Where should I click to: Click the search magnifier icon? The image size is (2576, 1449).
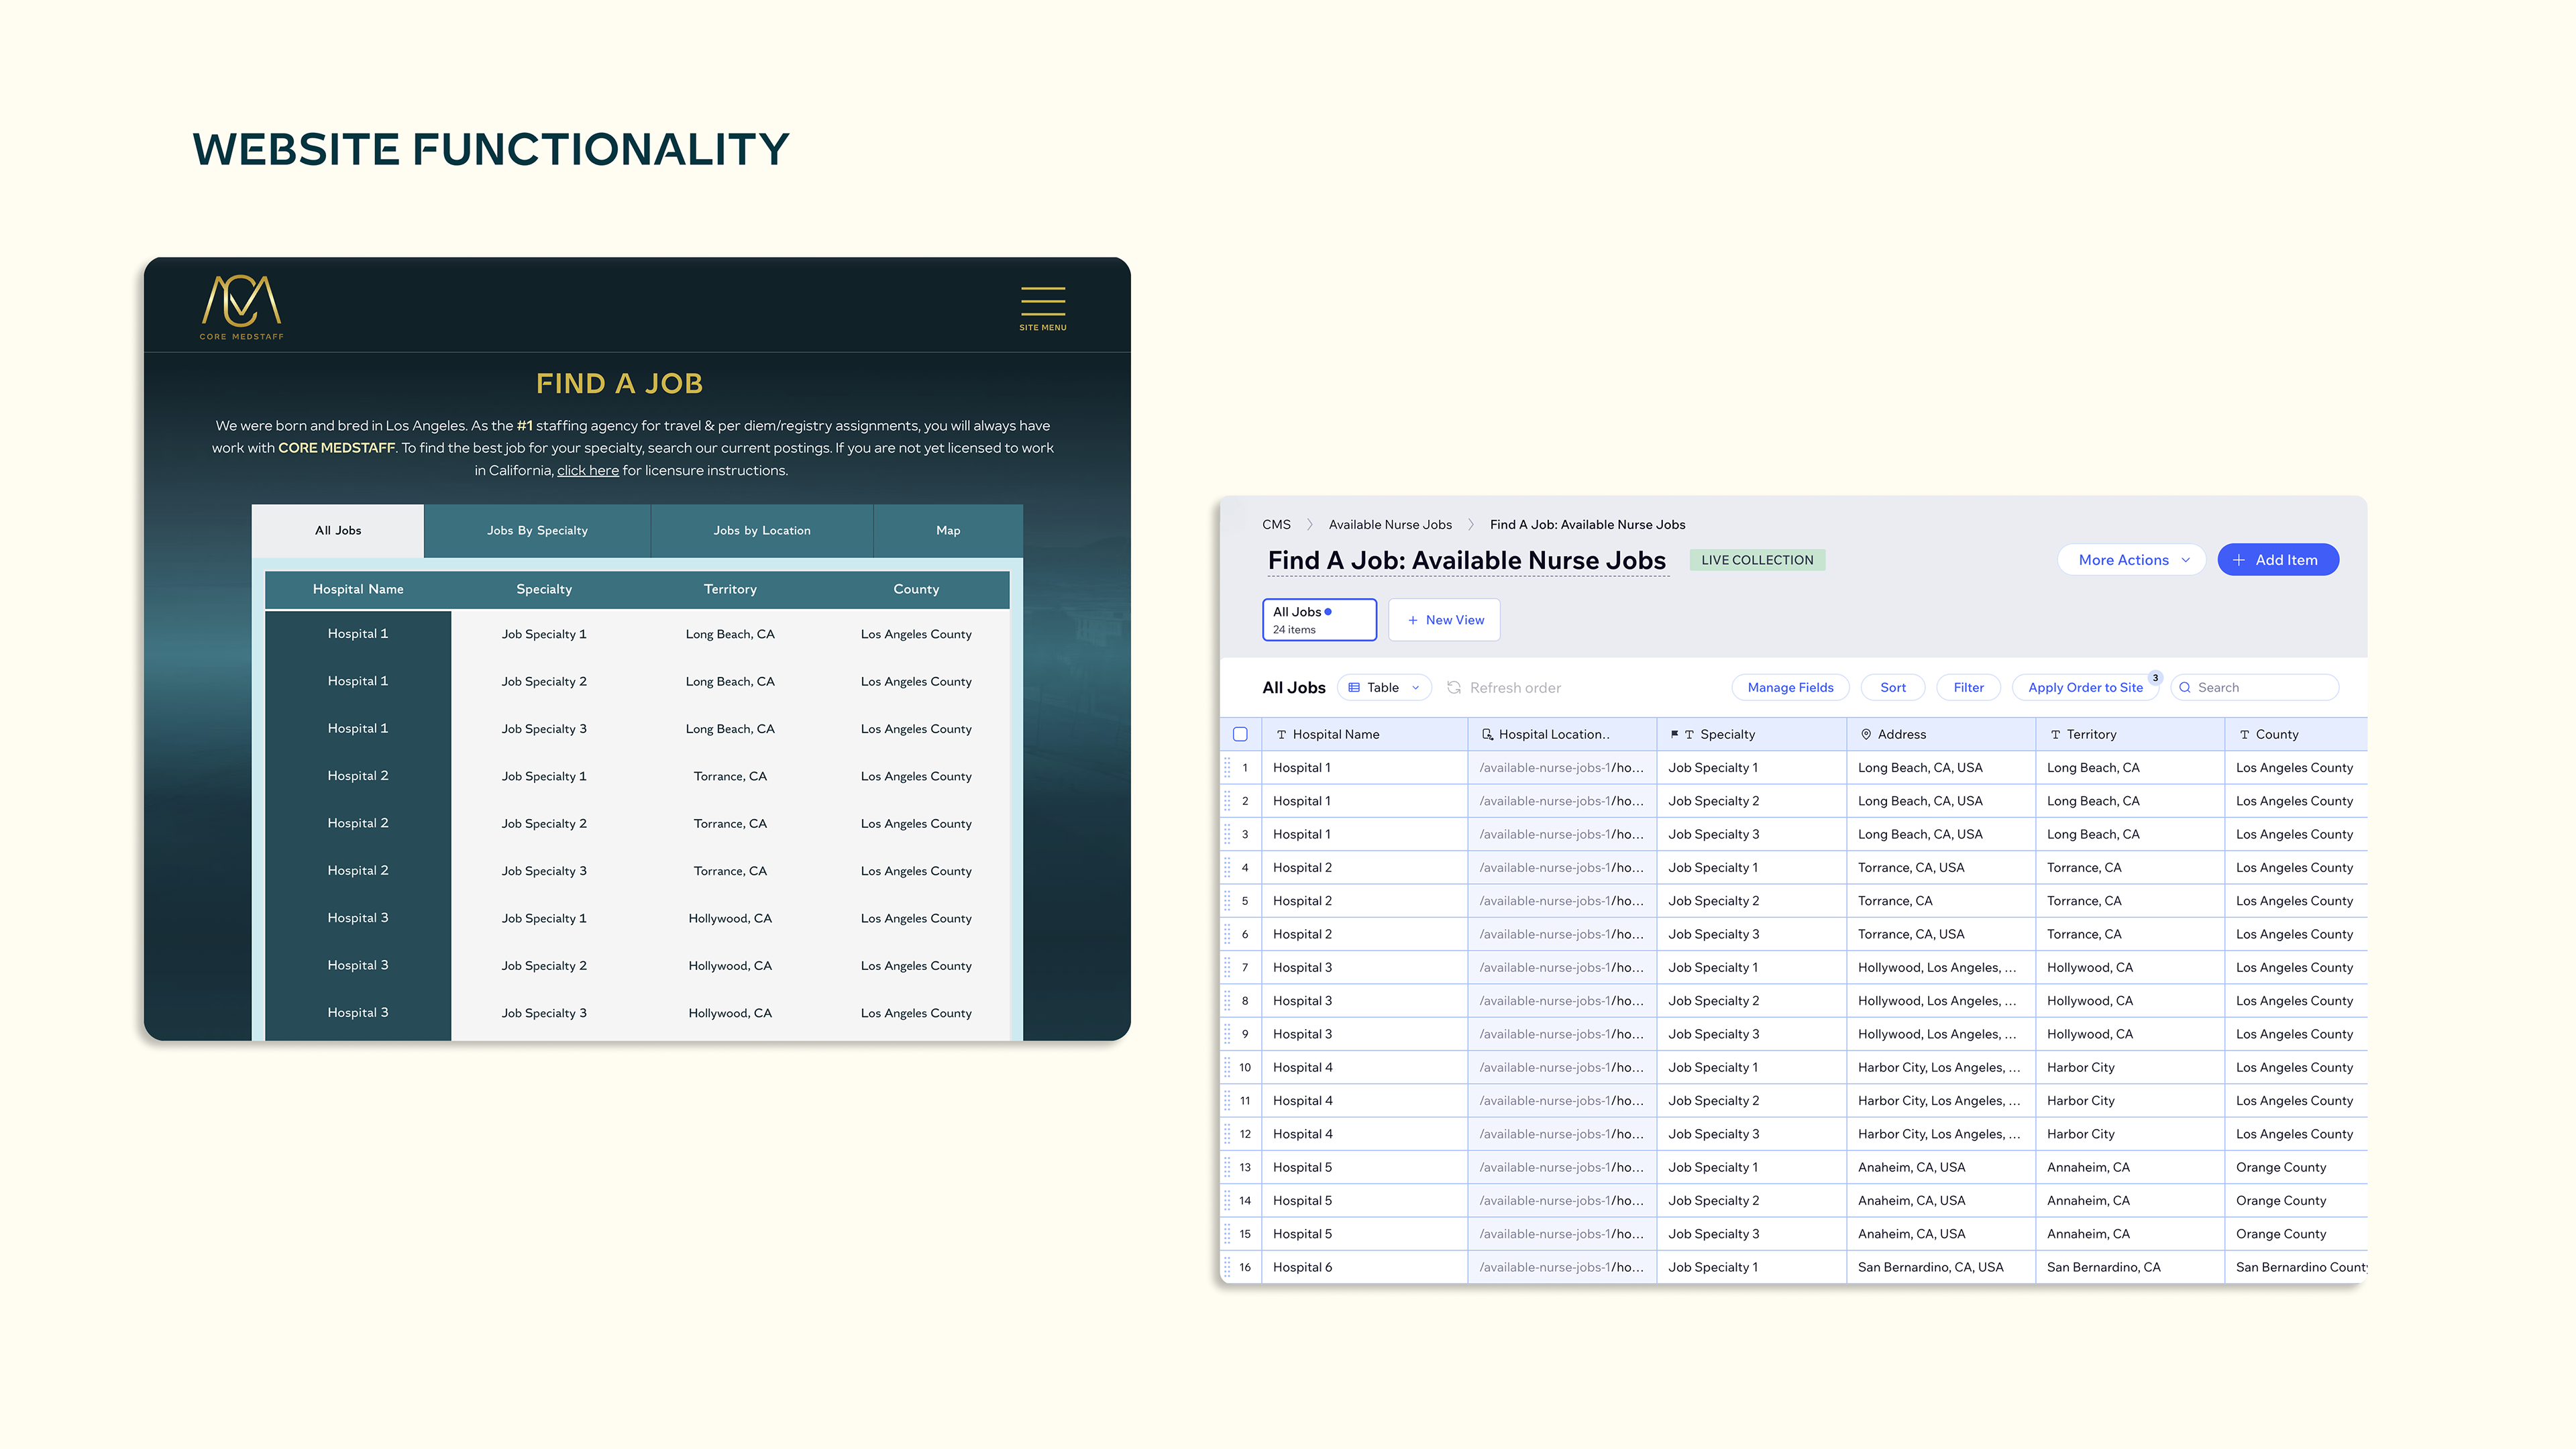click(x=2185, y=687)
